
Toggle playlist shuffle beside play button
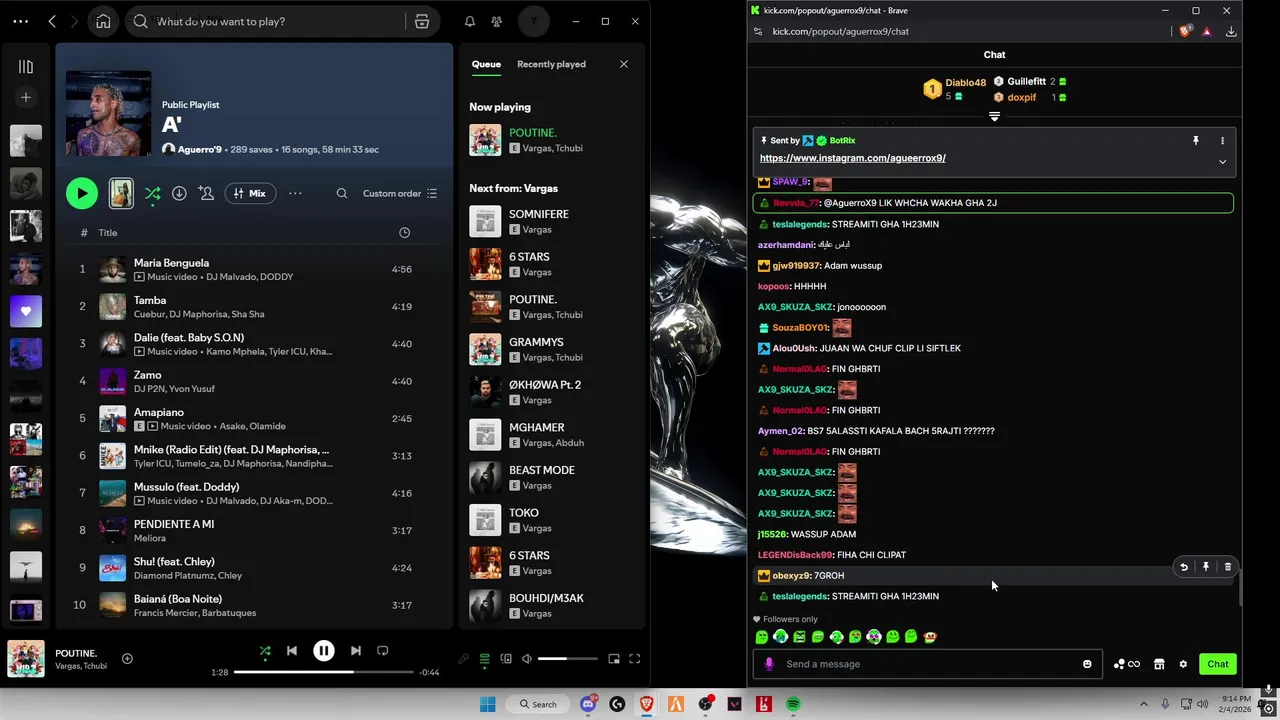(x=152, y=194)
